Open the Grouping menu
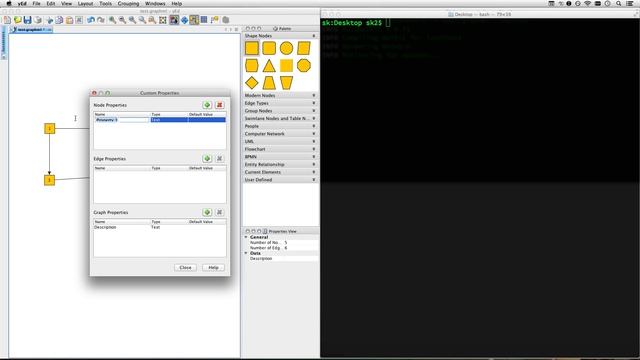Image resolution: width=640 pixels, height=360 pixels. coord(128,3)
